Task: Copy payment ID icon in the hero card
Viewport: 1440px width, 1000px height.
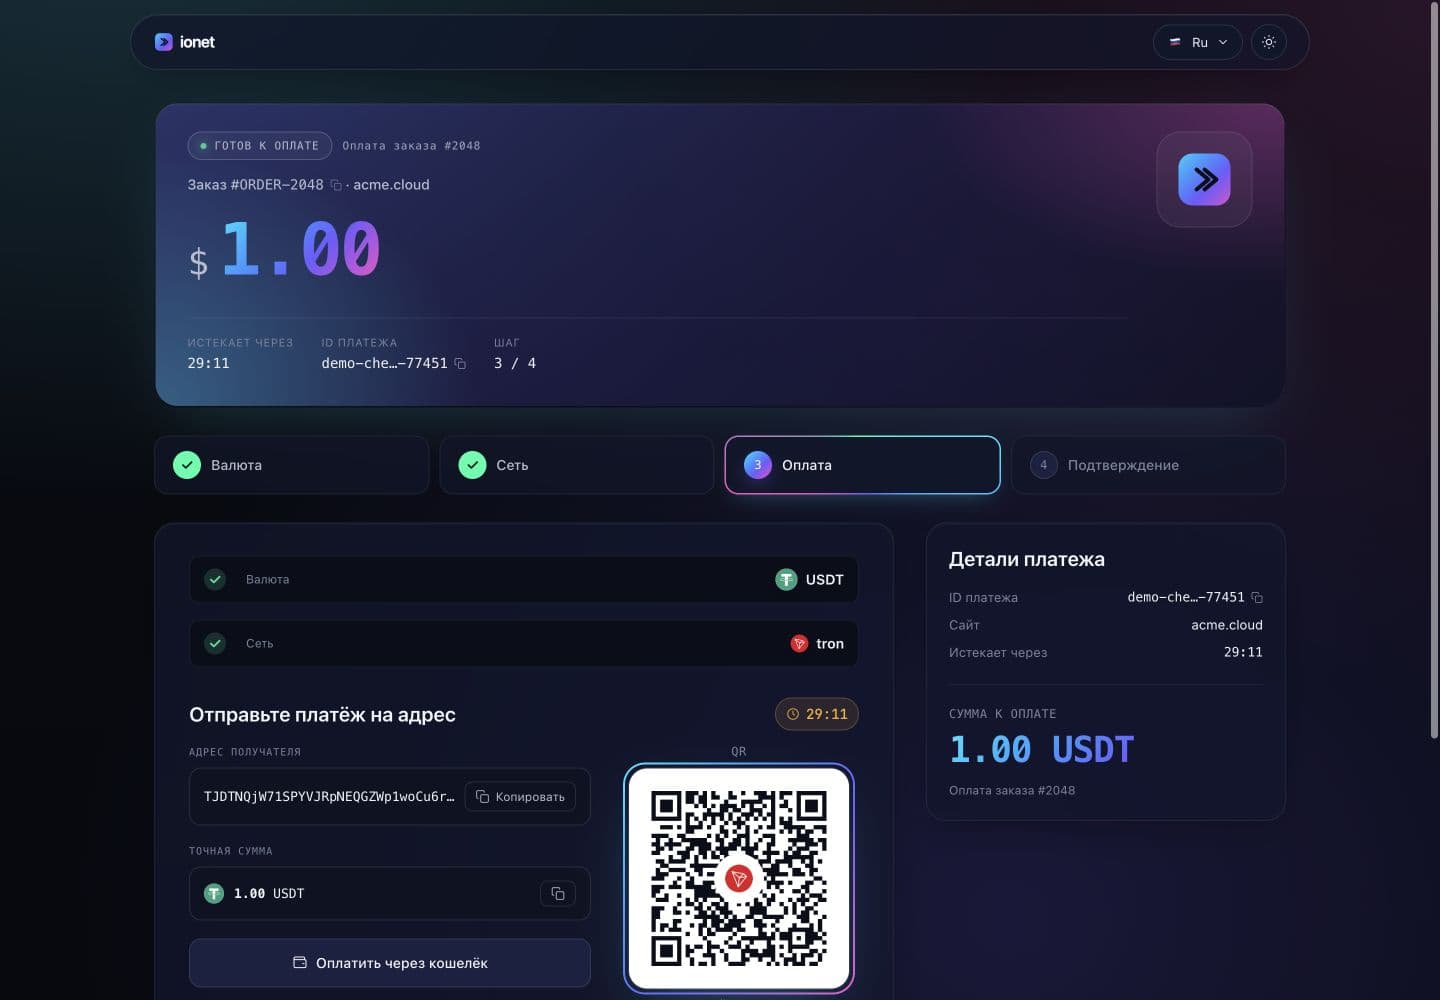Action: click(x=460, y=363)
